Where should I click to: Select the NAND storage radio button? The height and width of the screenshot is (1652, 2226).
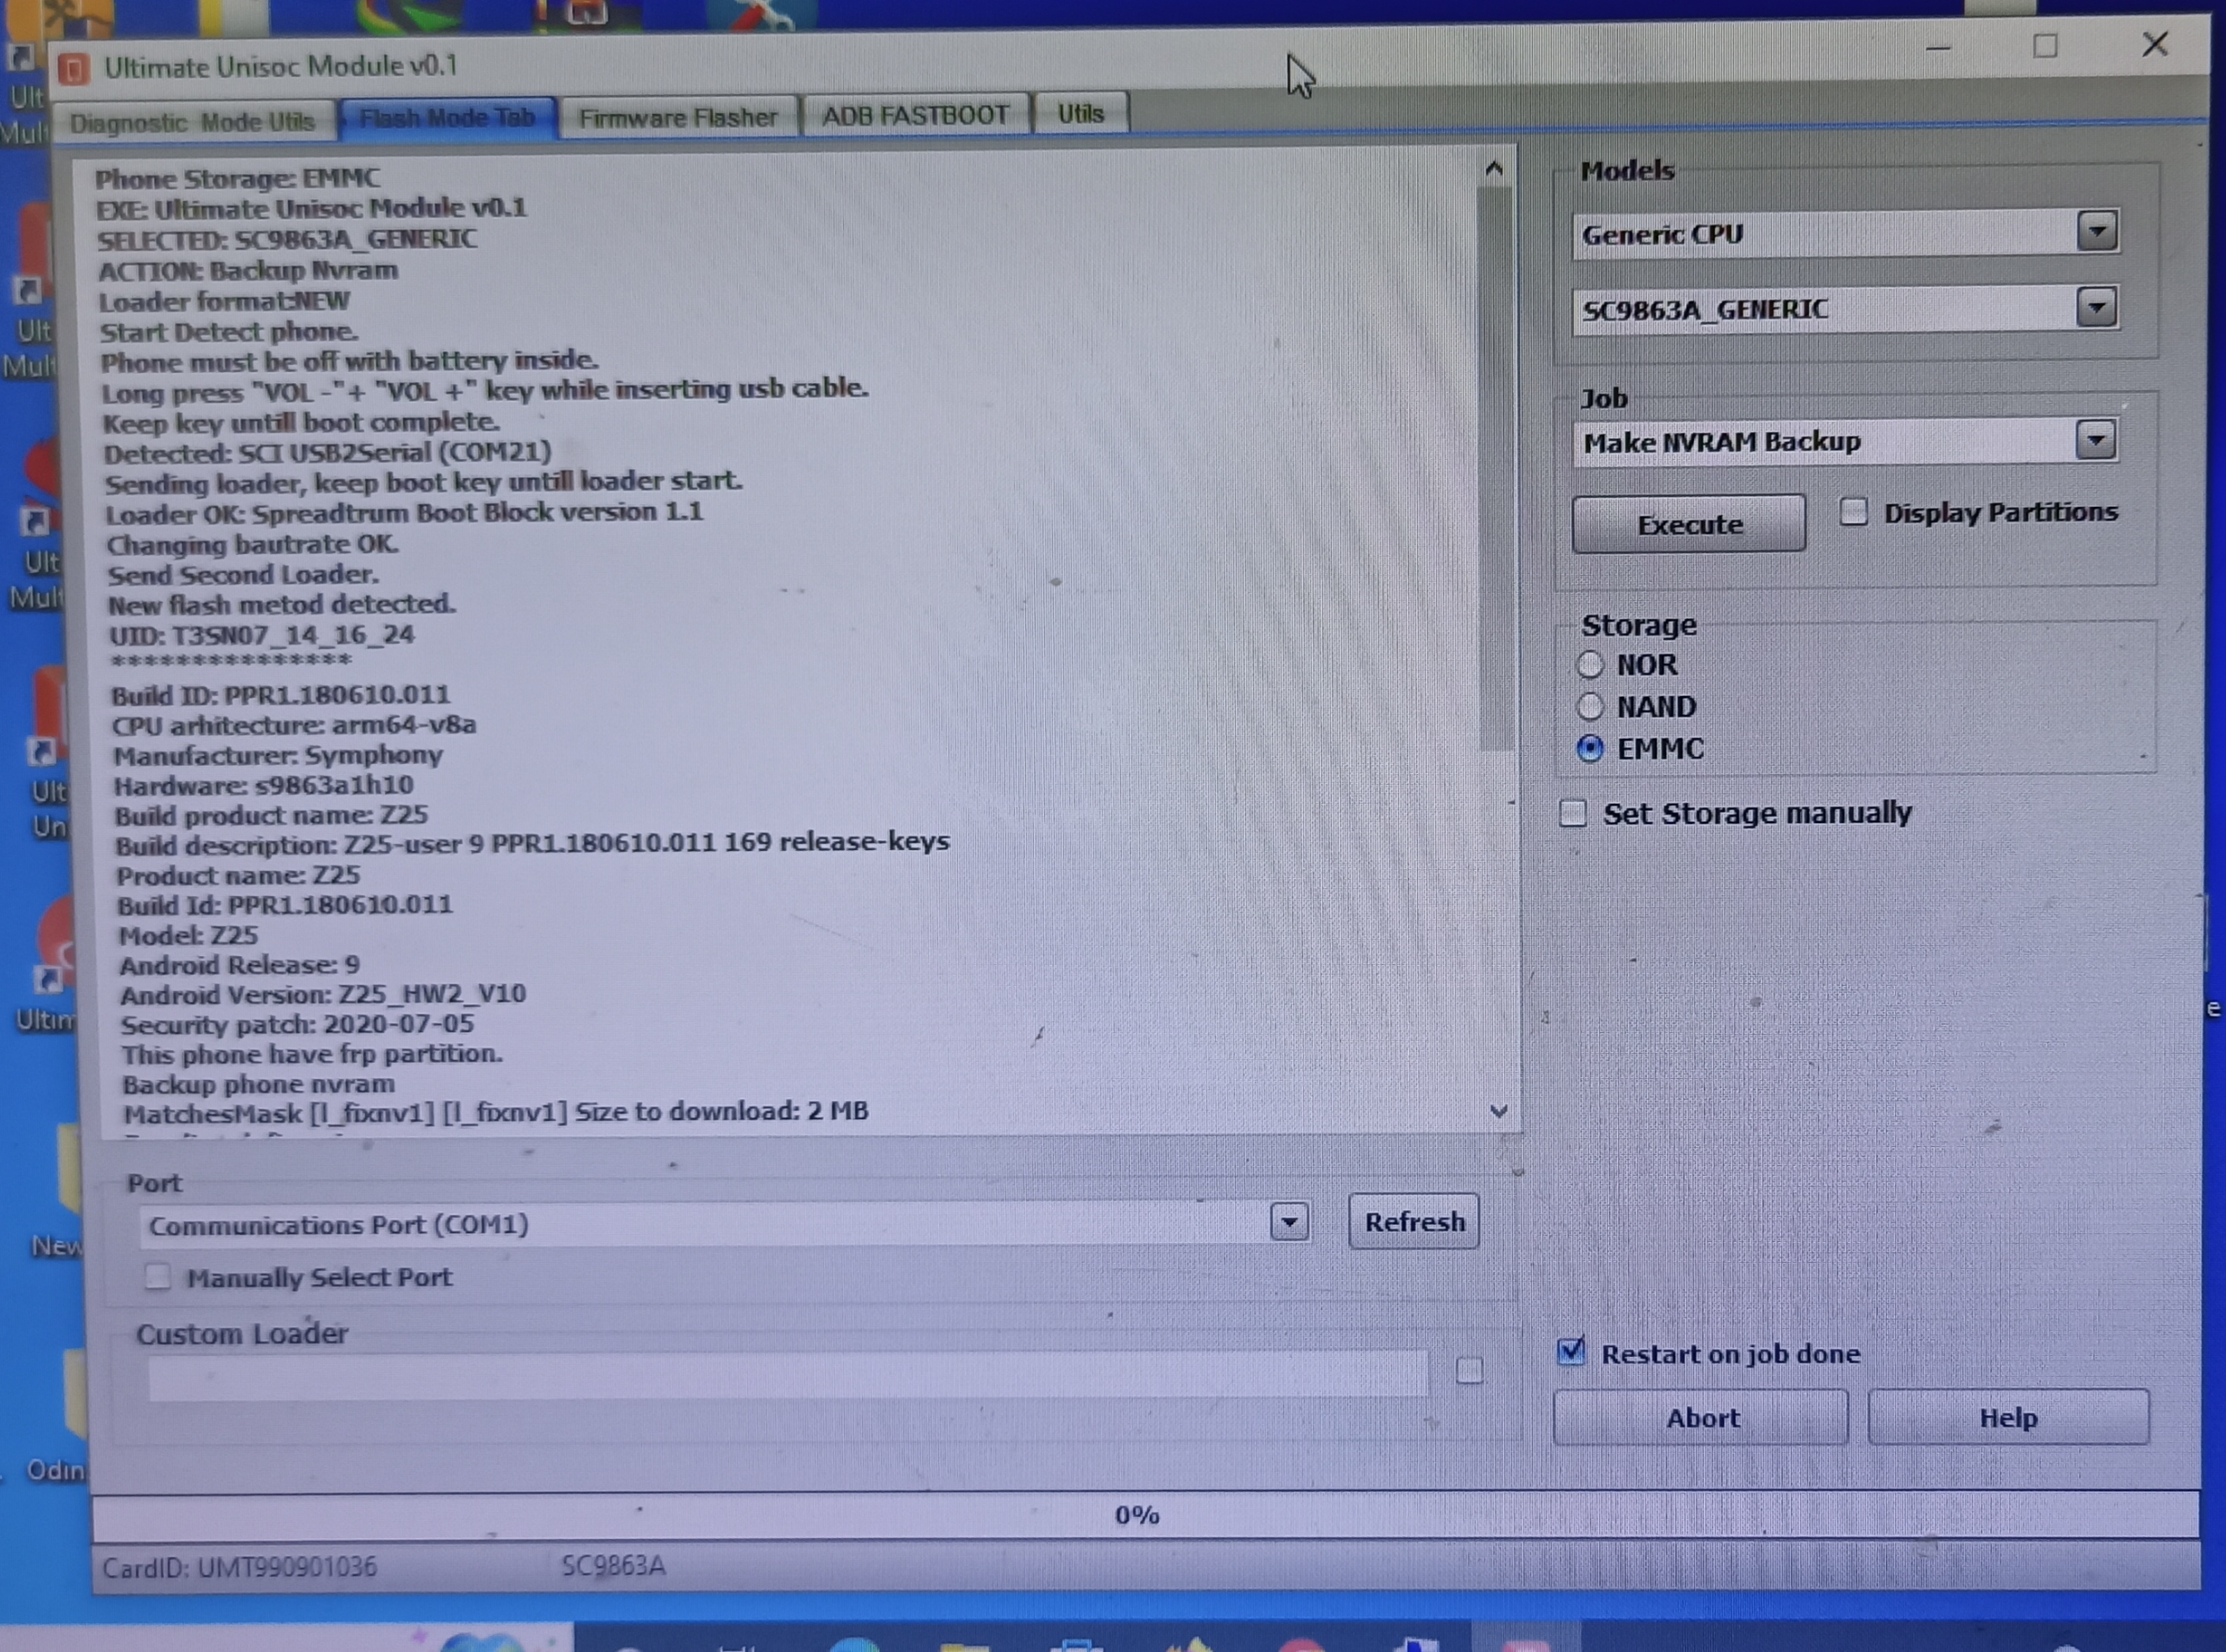(x=1590, y=707)
